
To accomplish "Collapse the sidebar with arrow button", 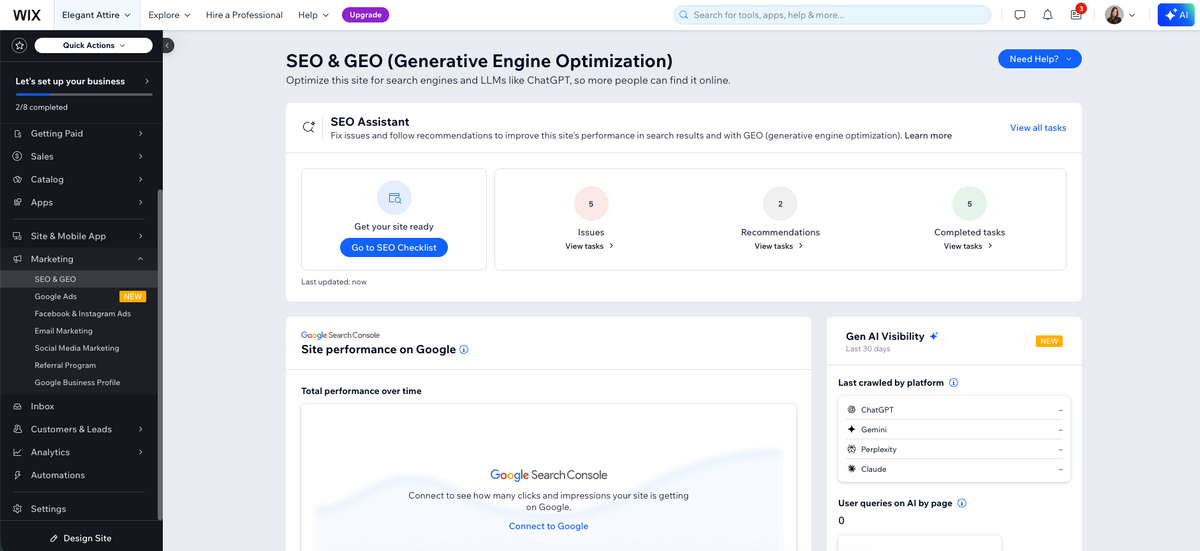I will click(168, 45).
